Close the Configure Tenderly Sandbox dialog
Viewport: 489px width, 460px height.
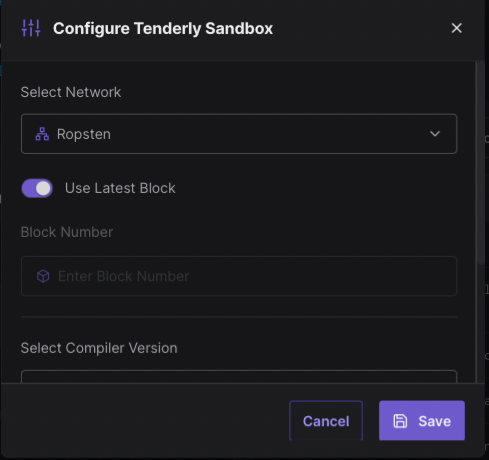click(x=456, y=28)
